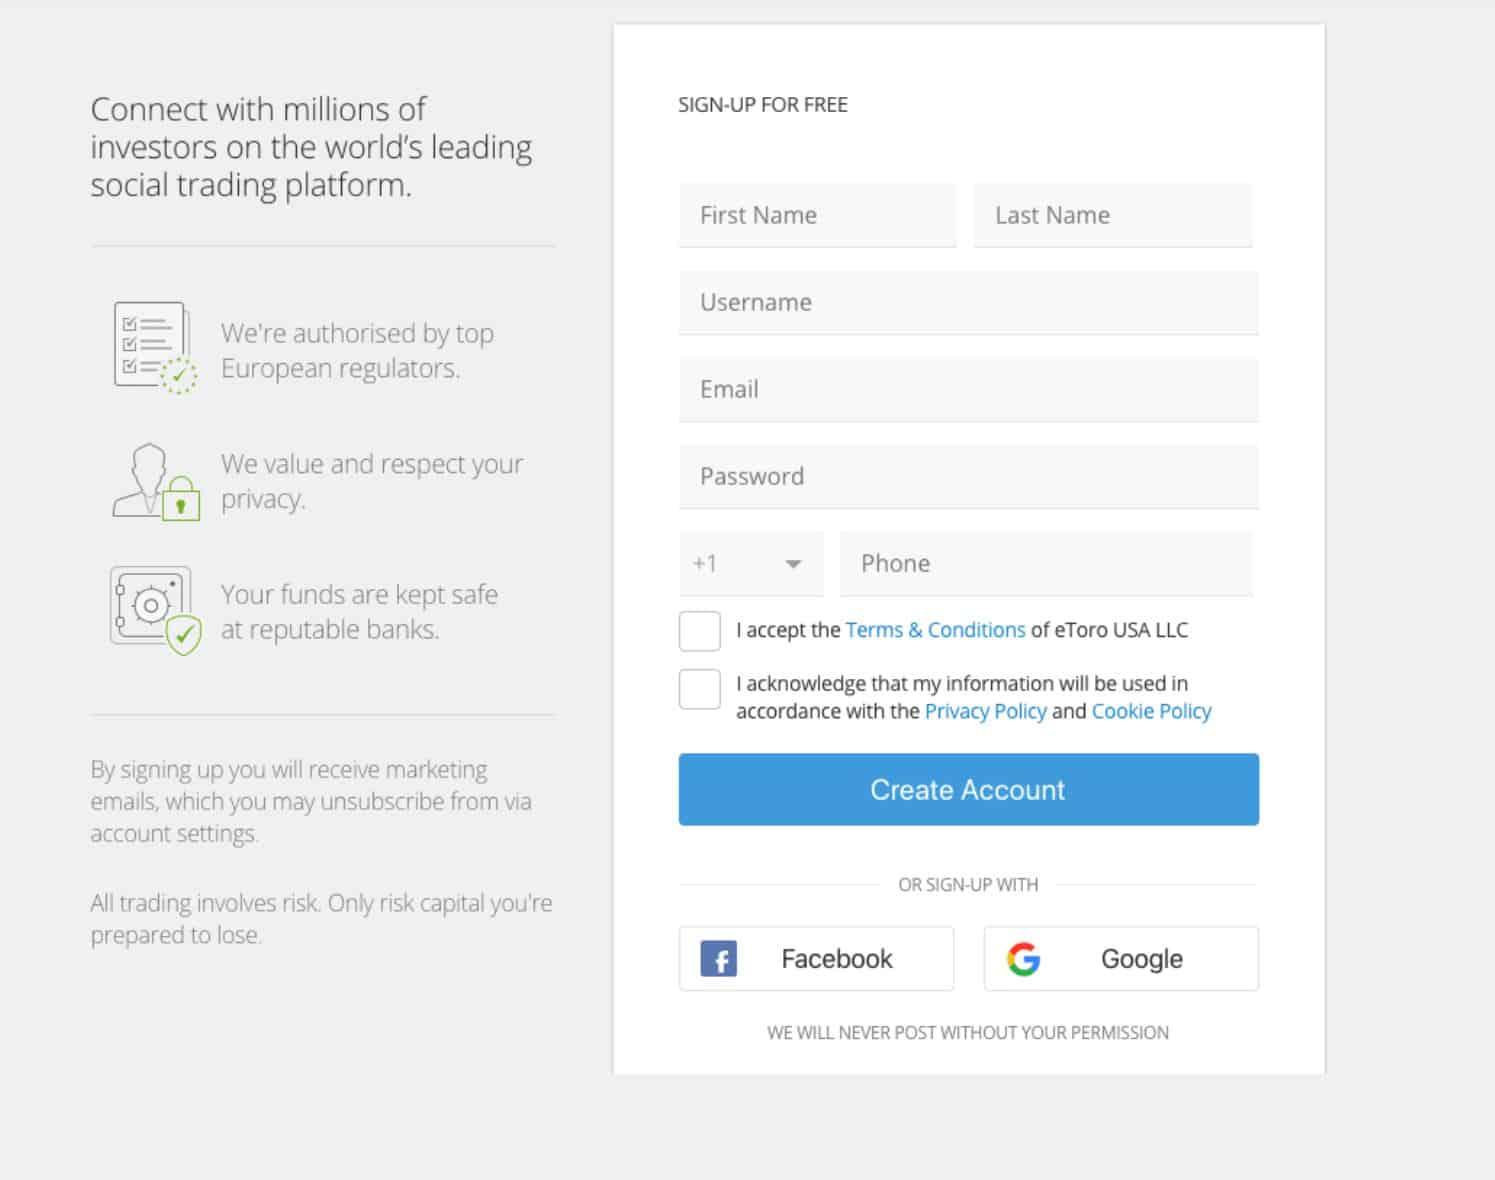Click into the Username field
Image resolution: width=1495 pixels, height=1180 pixels.
coord(968,302)
